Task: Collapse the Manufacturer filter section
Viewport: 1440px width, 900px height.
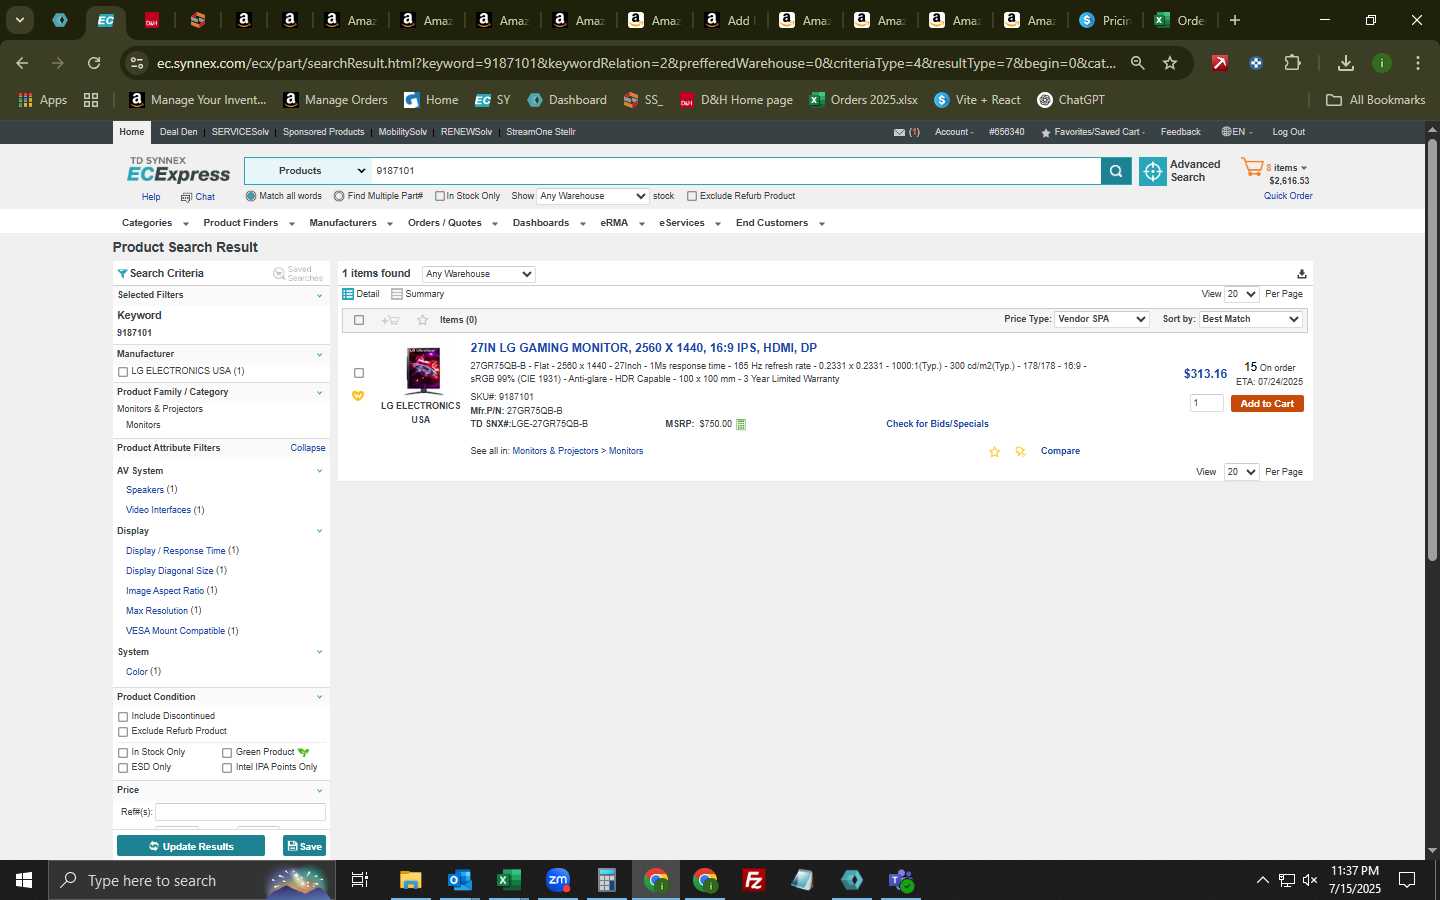Action: tap(319, 355)
